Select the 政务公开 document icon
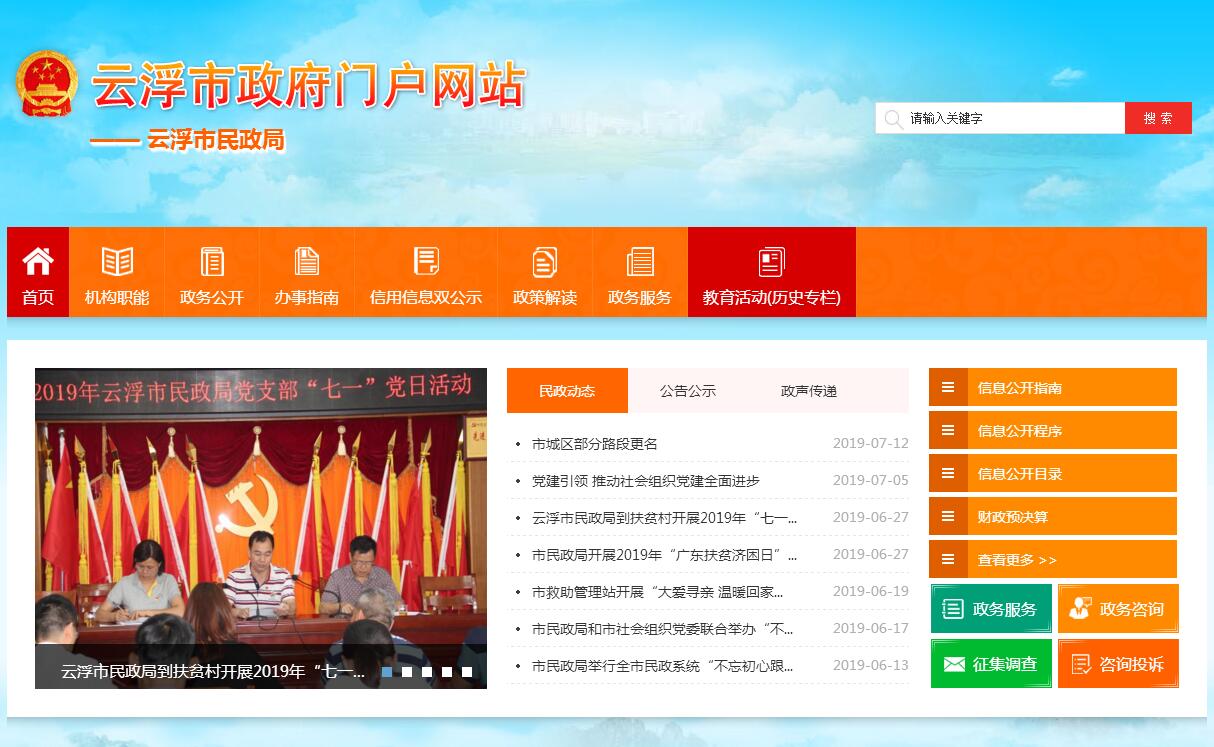The image size is (1214, 747). coord(212,262)
